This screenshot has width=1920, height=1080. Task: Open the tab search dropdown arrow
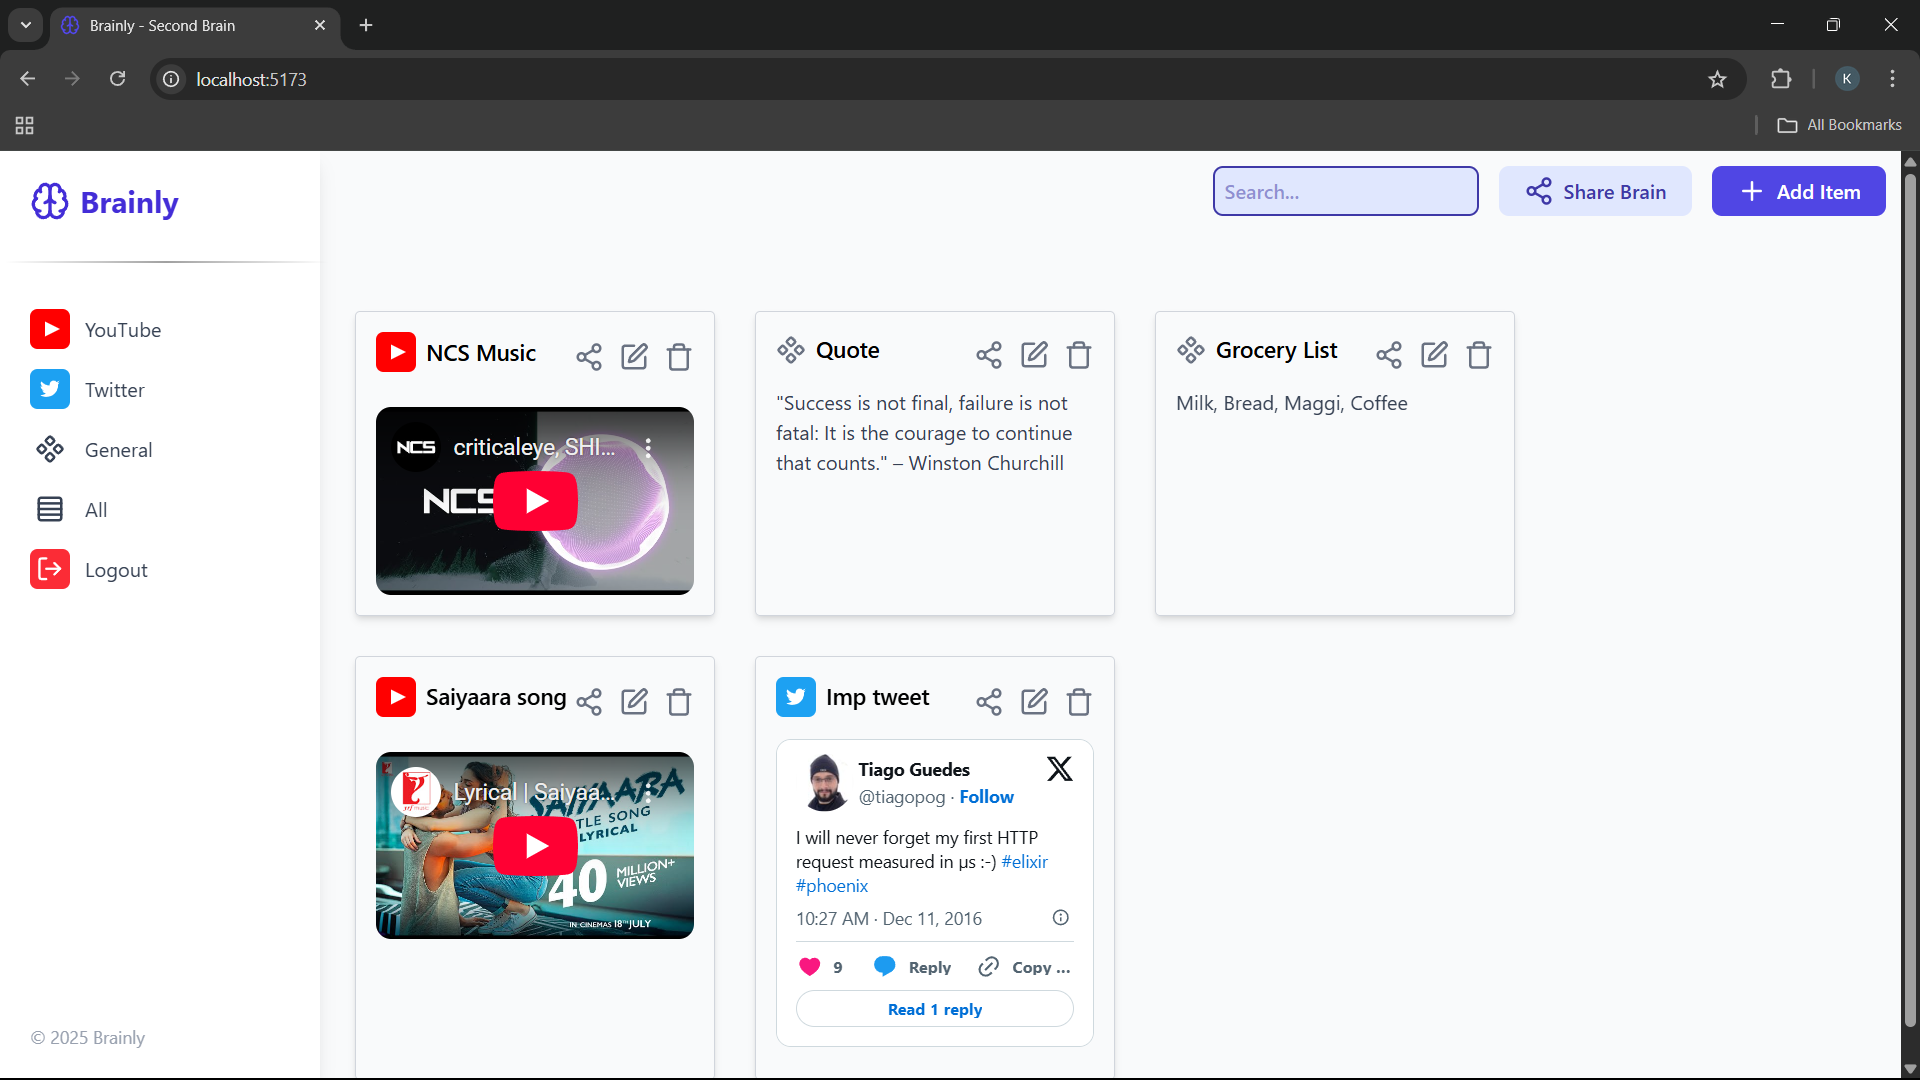(x=26, y=25)
